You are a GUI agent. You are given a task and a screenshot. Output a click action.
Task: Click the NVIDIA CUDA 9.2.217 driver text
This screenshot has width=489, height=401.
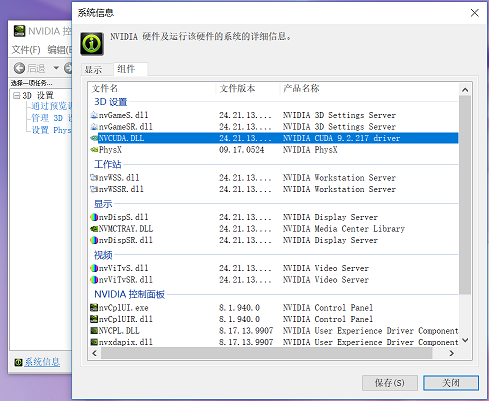coord(341,138)
